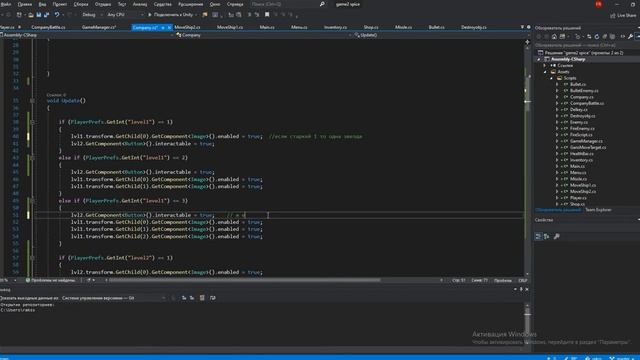Click the Clear All icon in Output panel
The height and width of the screenshot is (360, 640).
click(x=202, y=298)
